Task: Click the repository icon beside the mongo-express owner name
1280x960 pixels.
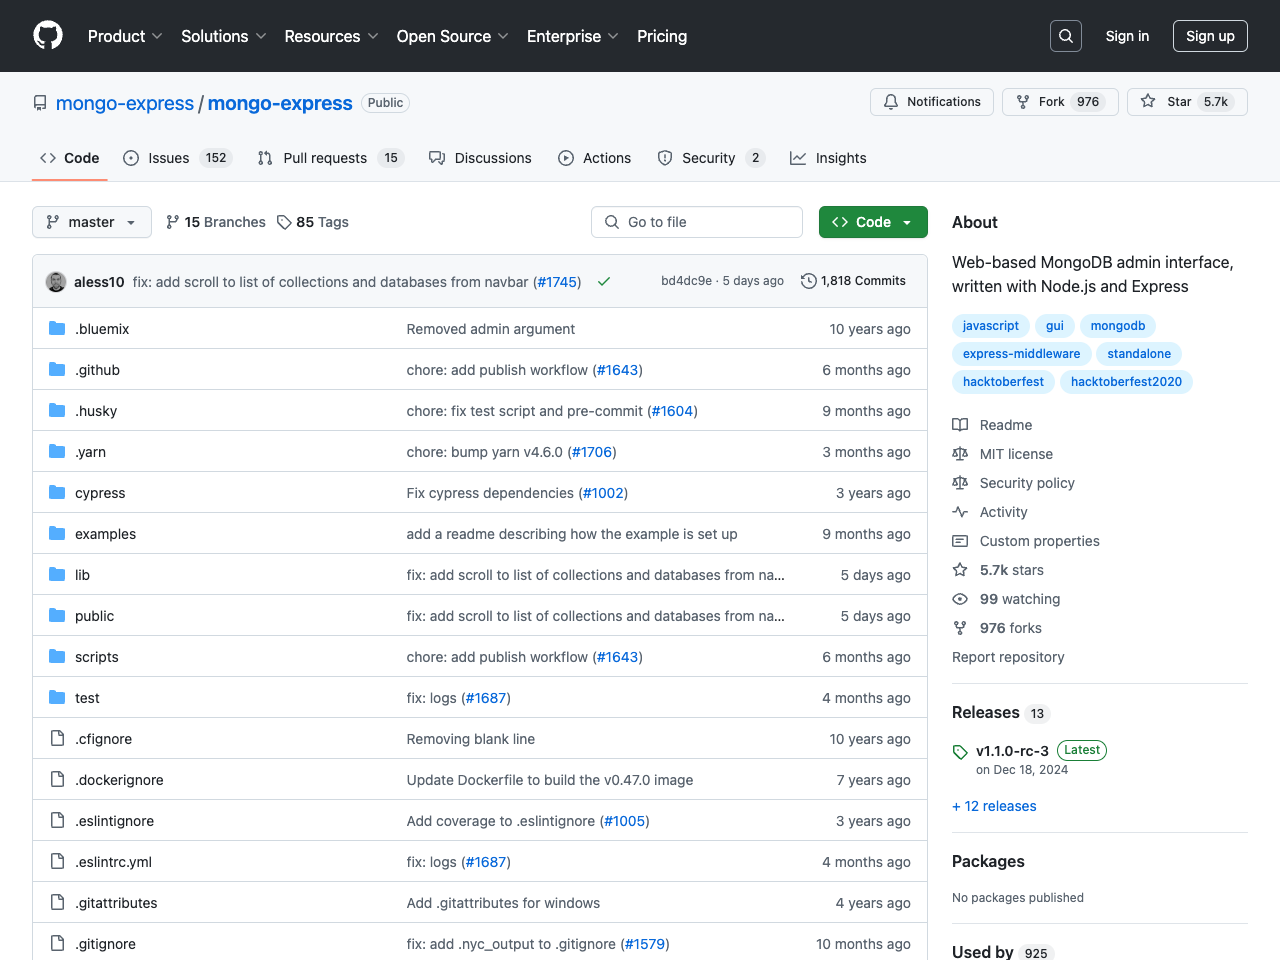Action: (x=40, y=103)
